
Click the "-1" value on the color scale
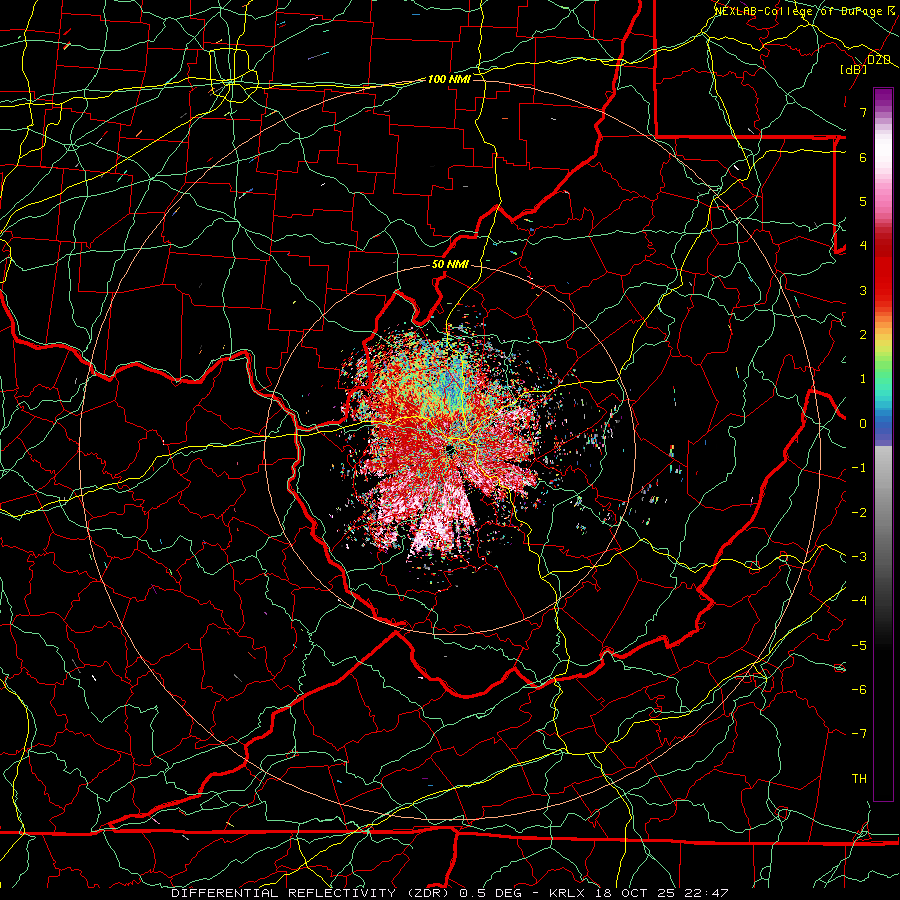(x=859, y=468)
